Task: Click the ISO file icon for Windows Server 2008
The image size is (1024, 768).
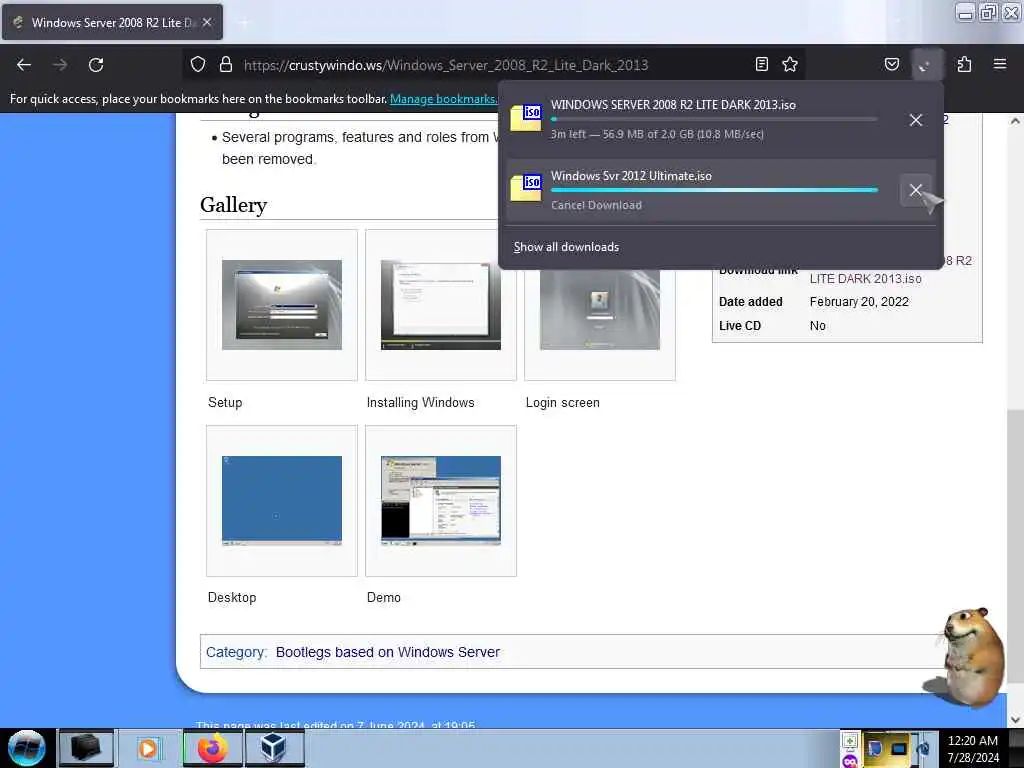Action: 526,118
